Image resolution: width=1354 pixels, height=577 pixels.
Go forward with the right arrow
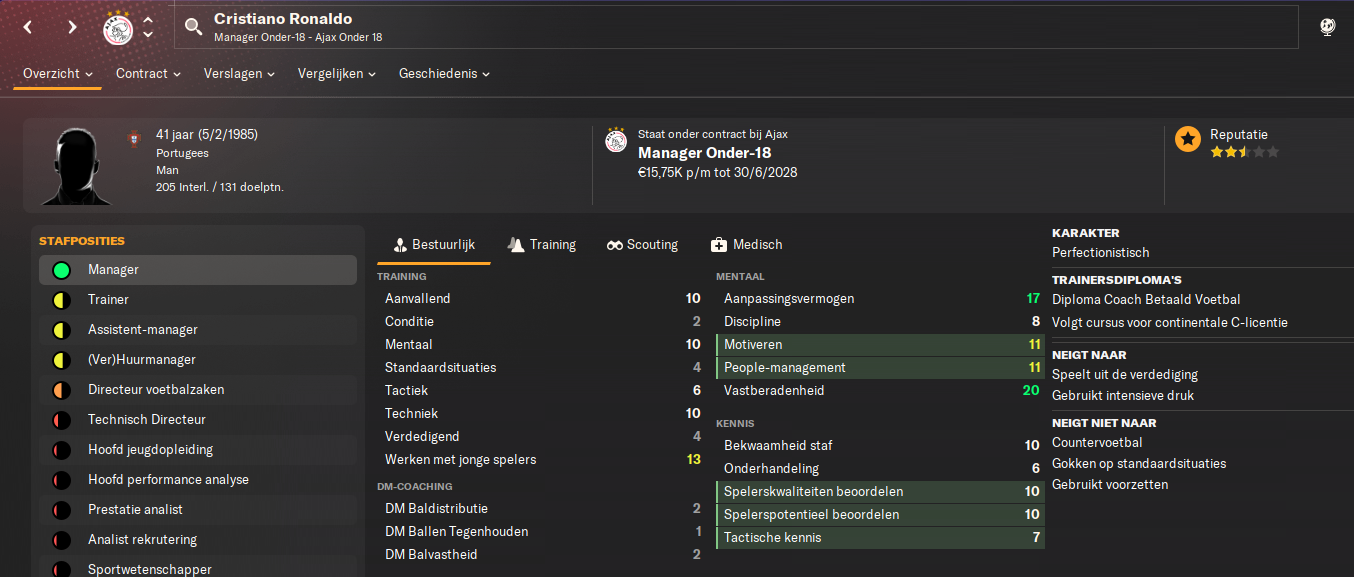[72, 27]
